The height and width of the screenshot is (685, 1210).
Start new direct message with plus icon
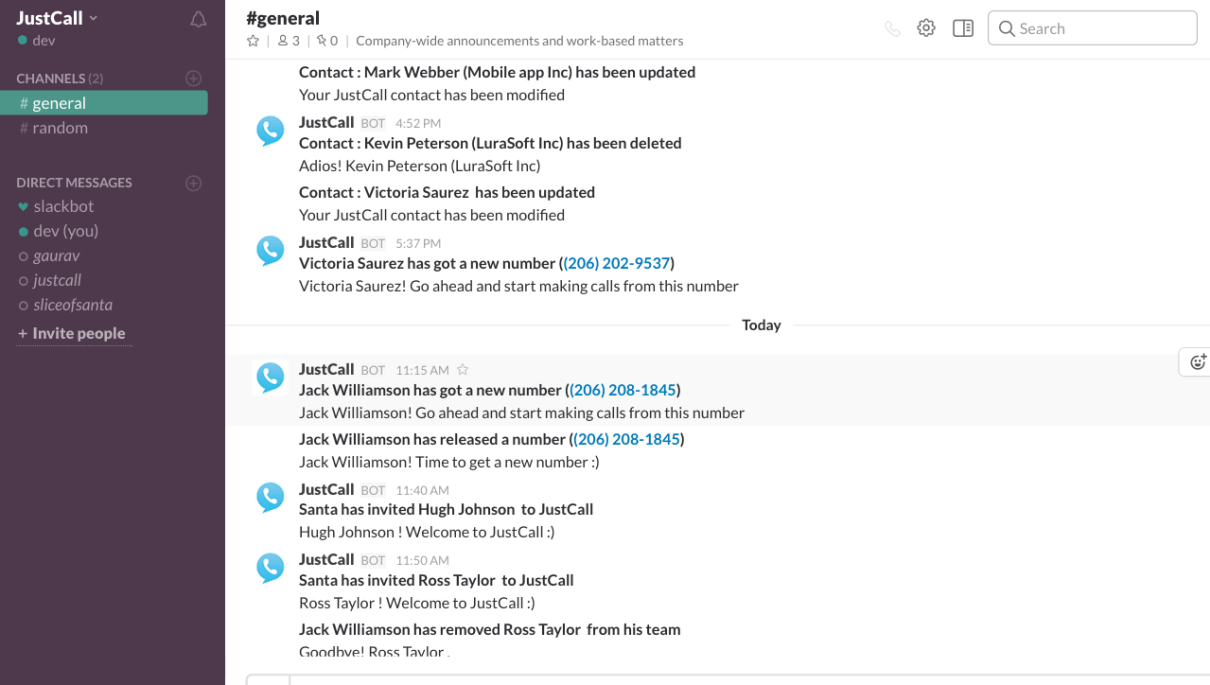coord(194,183)
